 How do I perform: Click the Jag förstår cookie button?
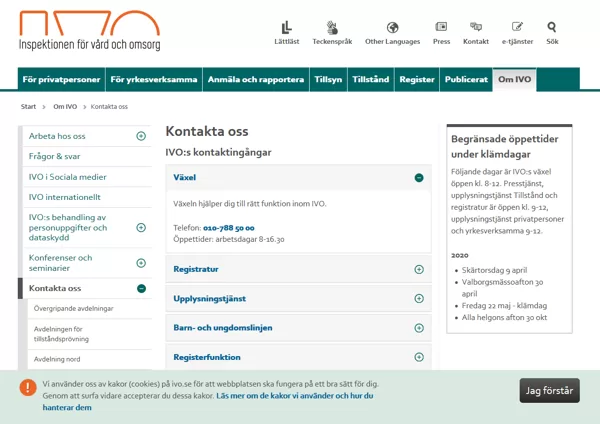tap(549, 391)
